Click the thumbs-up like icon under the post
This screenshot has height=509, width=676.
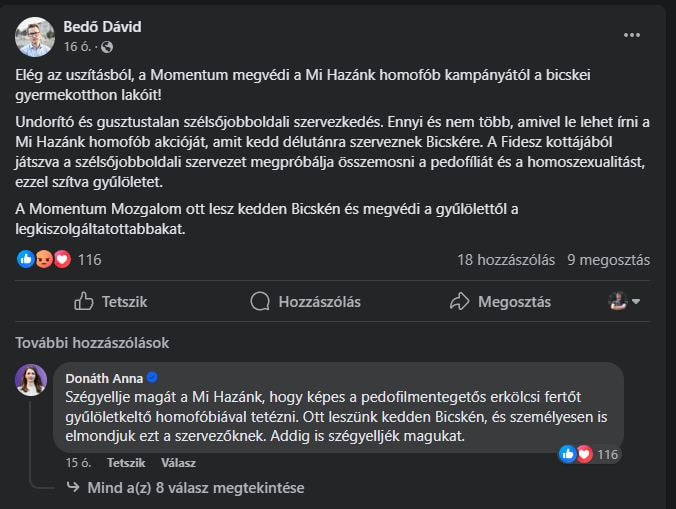tap(85, 301)
